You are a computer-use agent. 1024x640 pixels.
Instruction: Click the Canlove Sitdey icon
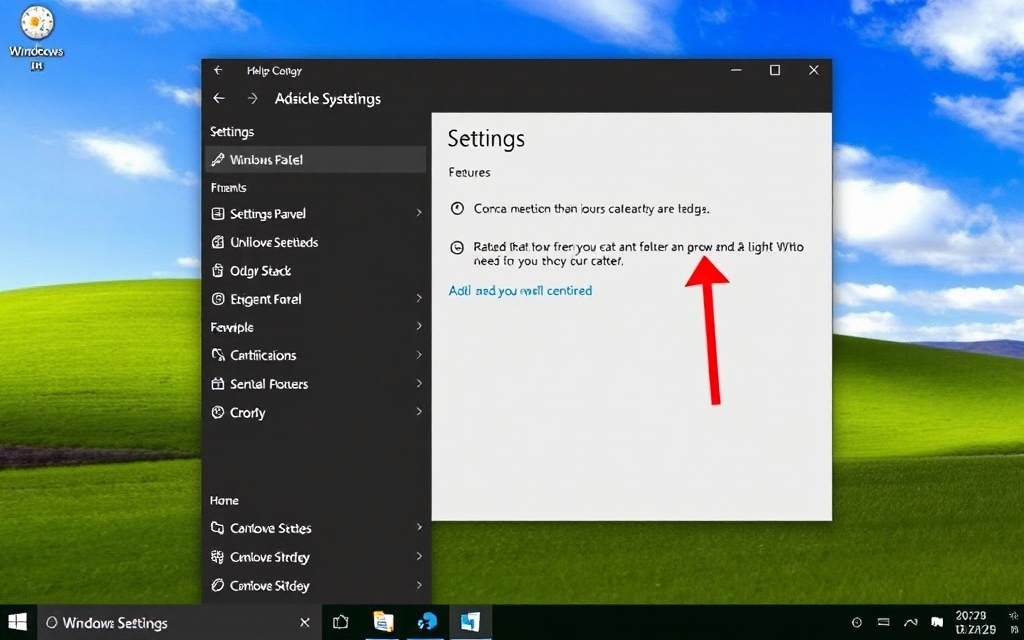coord(217,585)
